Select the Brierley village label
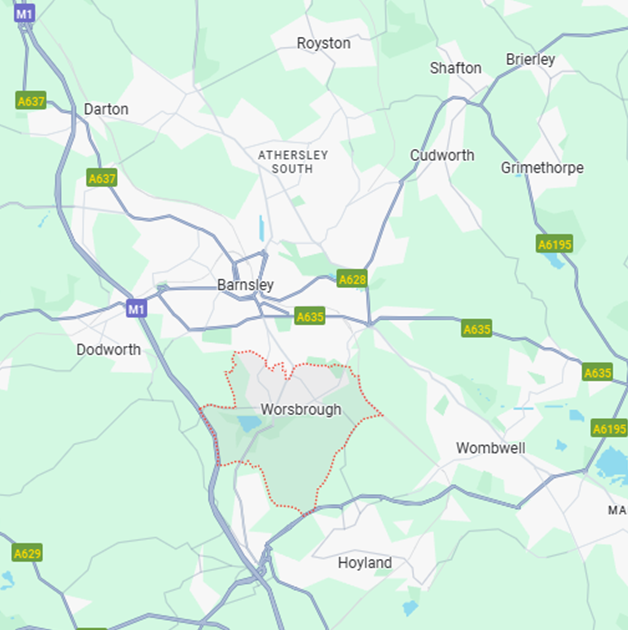 [530, 59]
